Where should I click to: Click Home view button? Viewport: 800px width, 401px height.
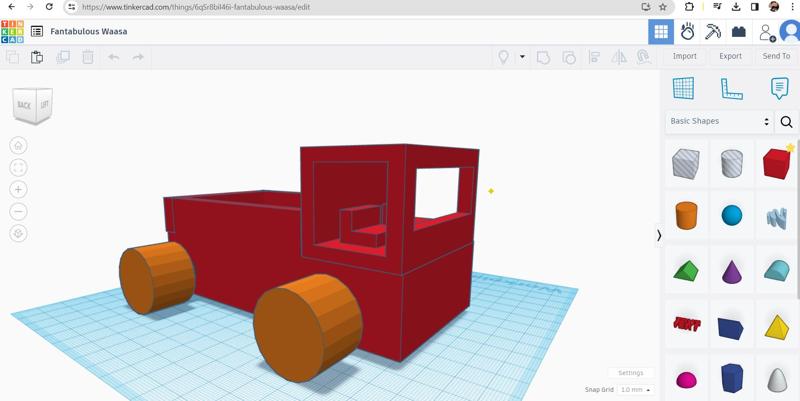click(x=18, y=145)
